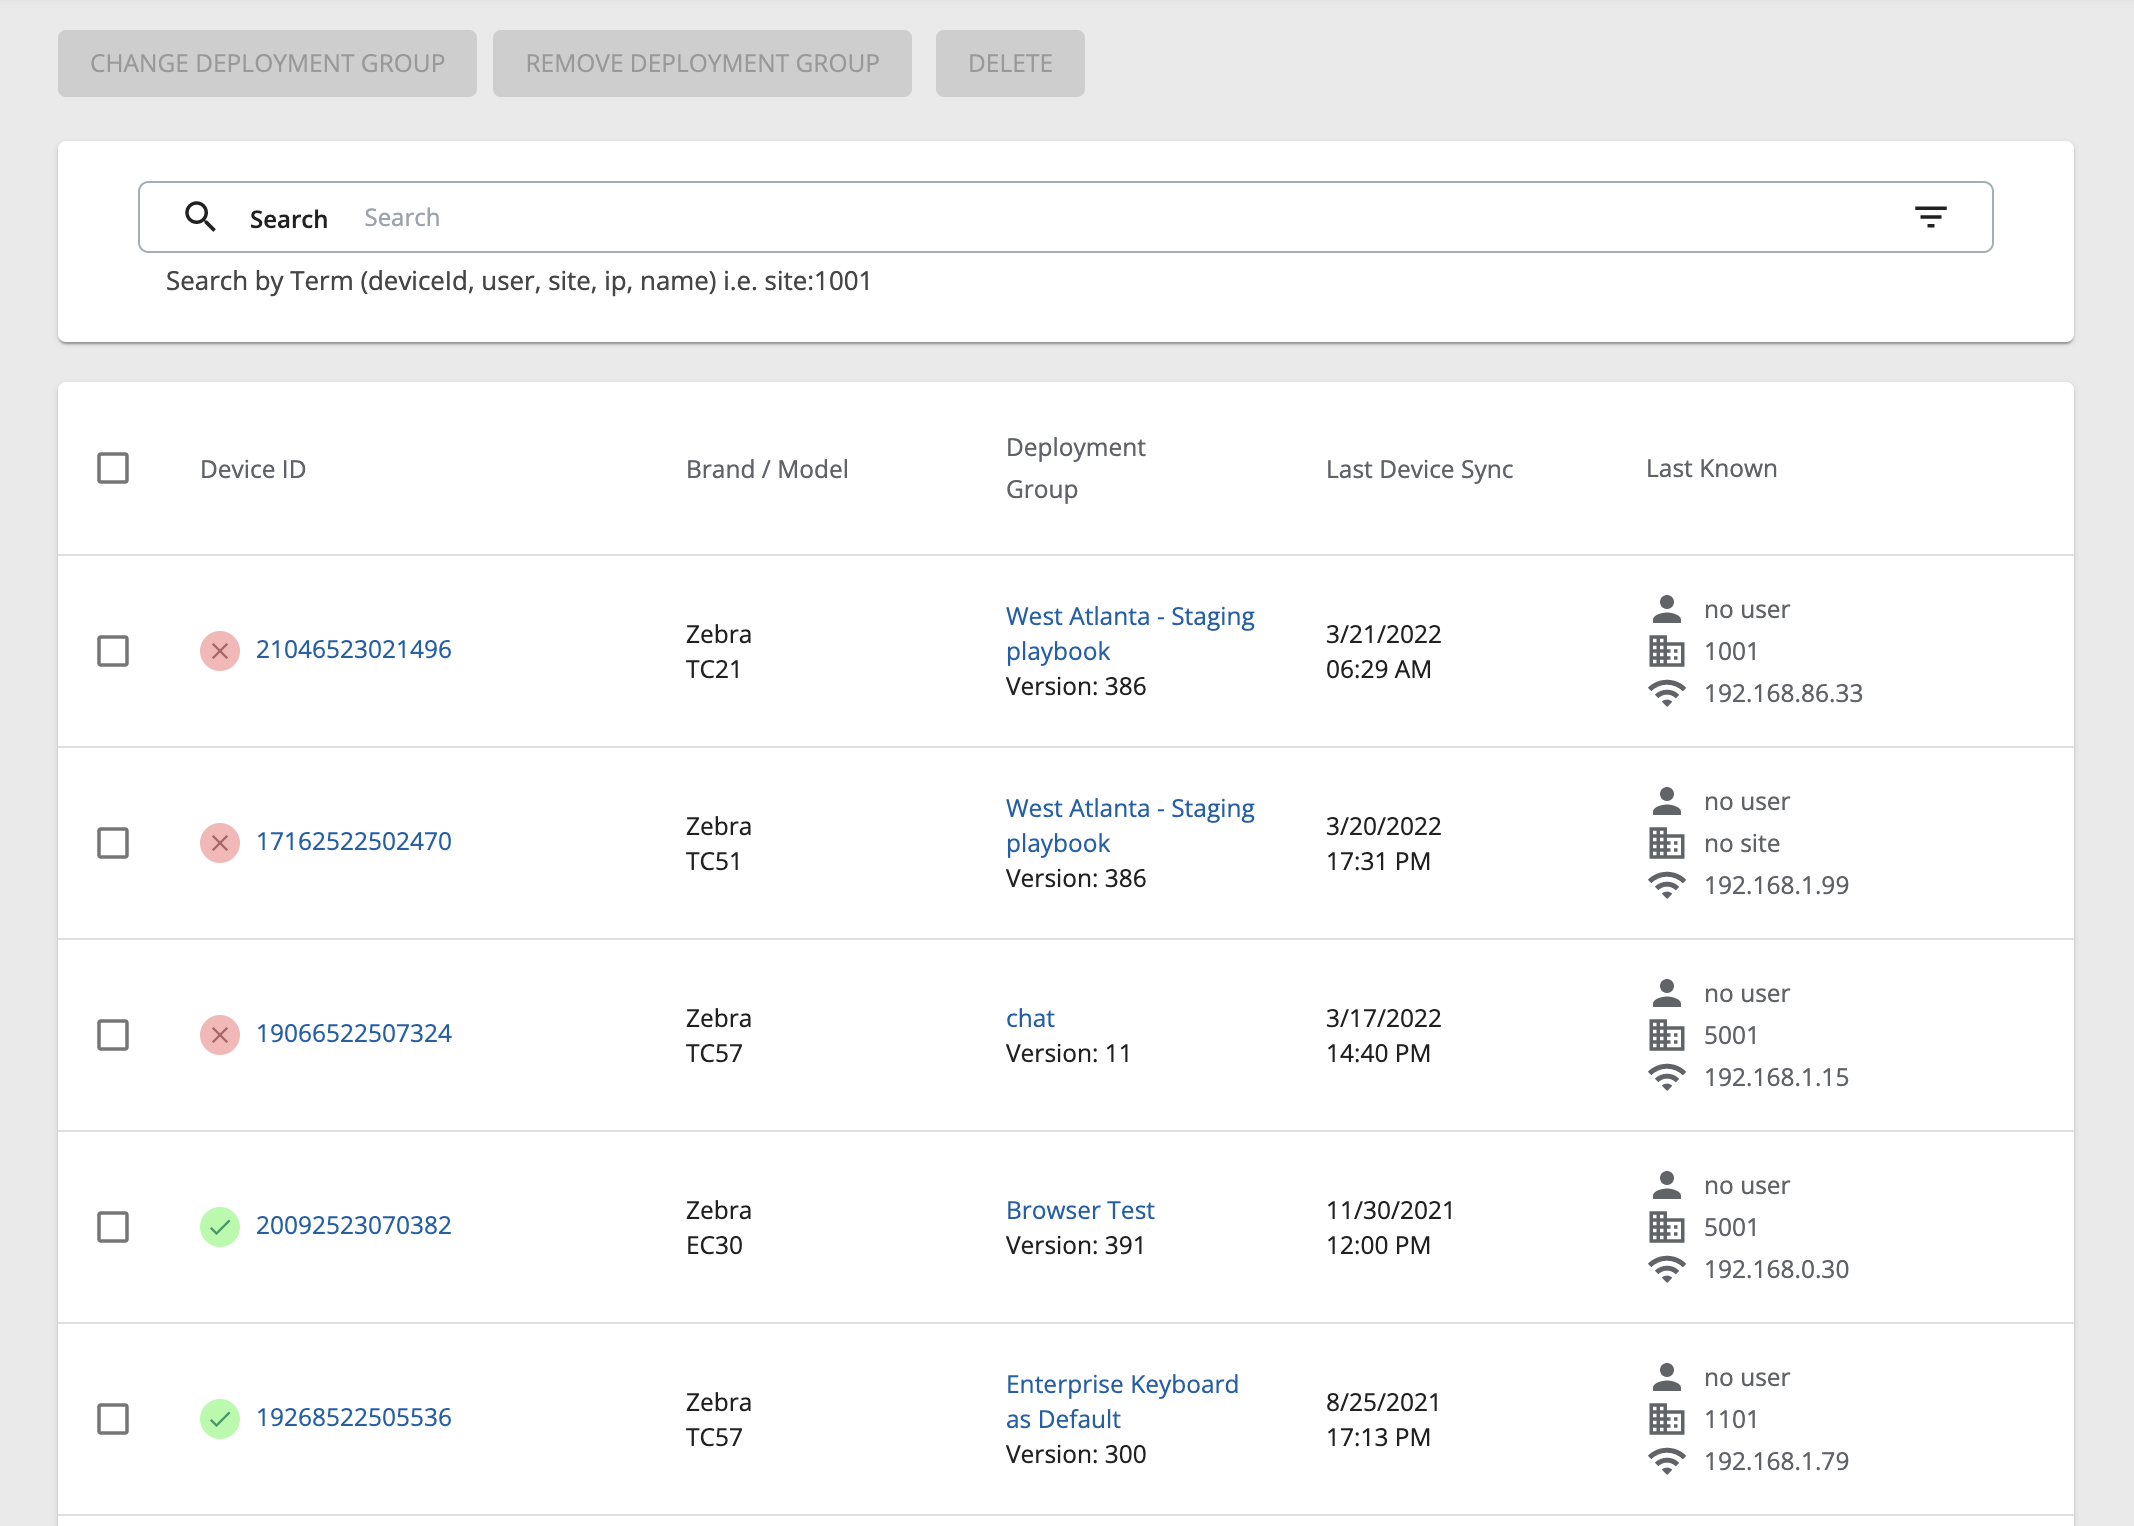Click building icon in 20092523070382 row
This screenshot has height=1526, width=2134.
click(x=1666, y=1227)
